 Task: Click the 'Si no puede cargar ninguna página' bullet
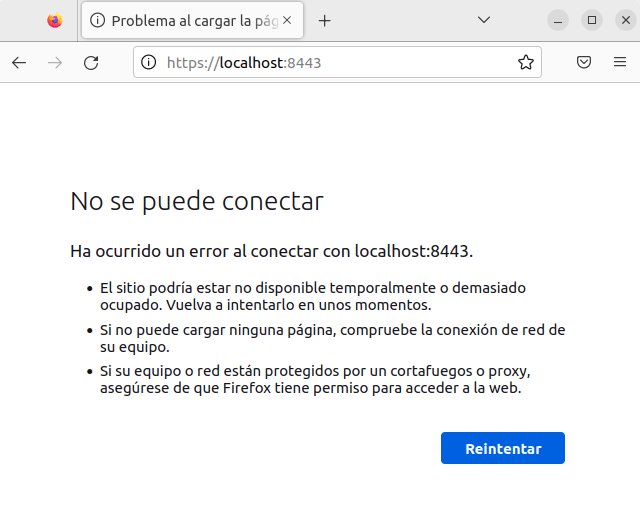pos(333,338)
